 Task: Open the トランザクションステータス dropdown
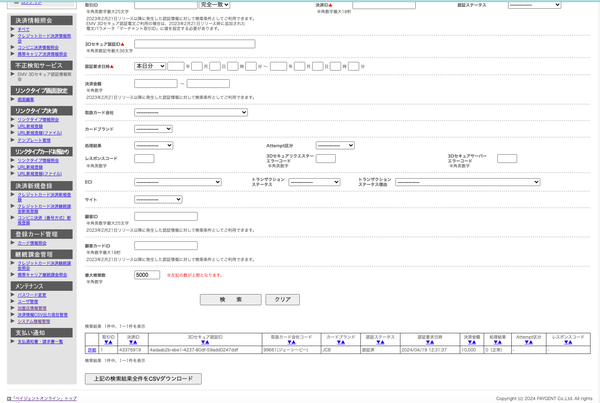pyautogui.click(x=314, y=182)
